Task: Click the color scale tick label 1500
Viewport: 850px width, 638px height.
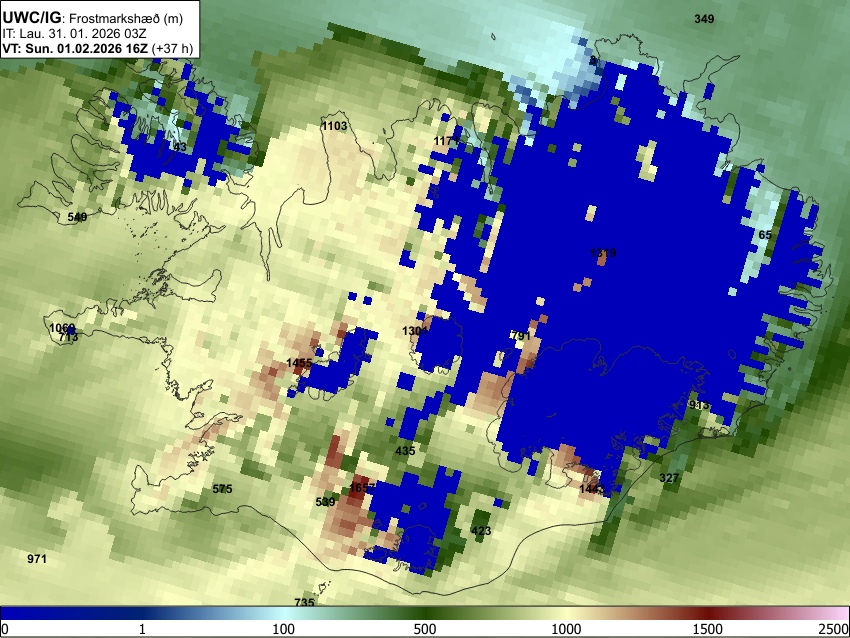Action: (x=707, y=629)
